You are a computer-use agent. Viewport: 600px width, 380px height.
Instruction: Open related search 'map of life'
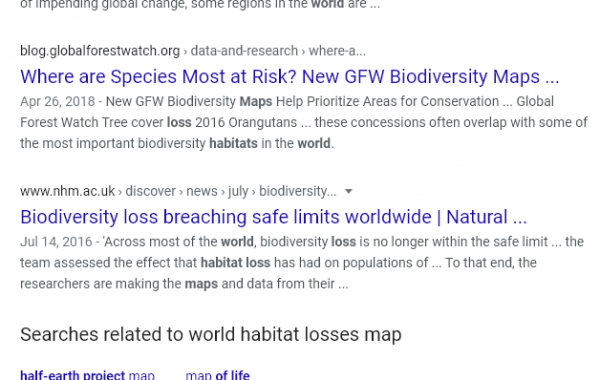[217, 375]
